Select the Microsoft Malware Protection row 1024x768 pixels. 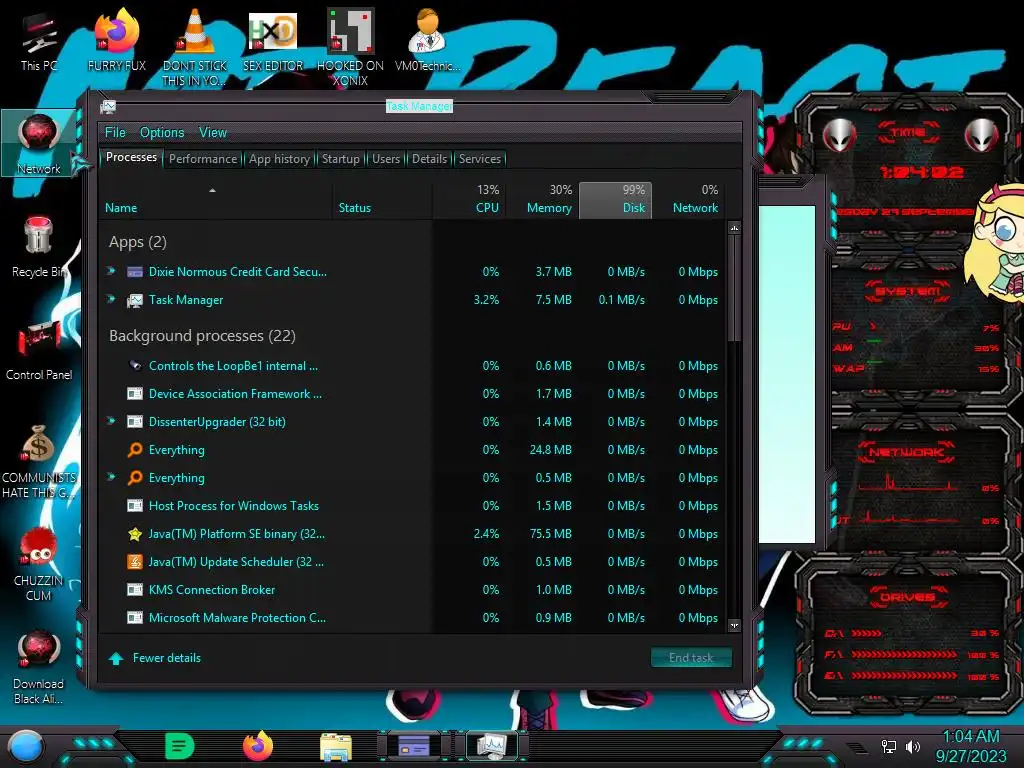pyautogui.click(x=412, y=618)
